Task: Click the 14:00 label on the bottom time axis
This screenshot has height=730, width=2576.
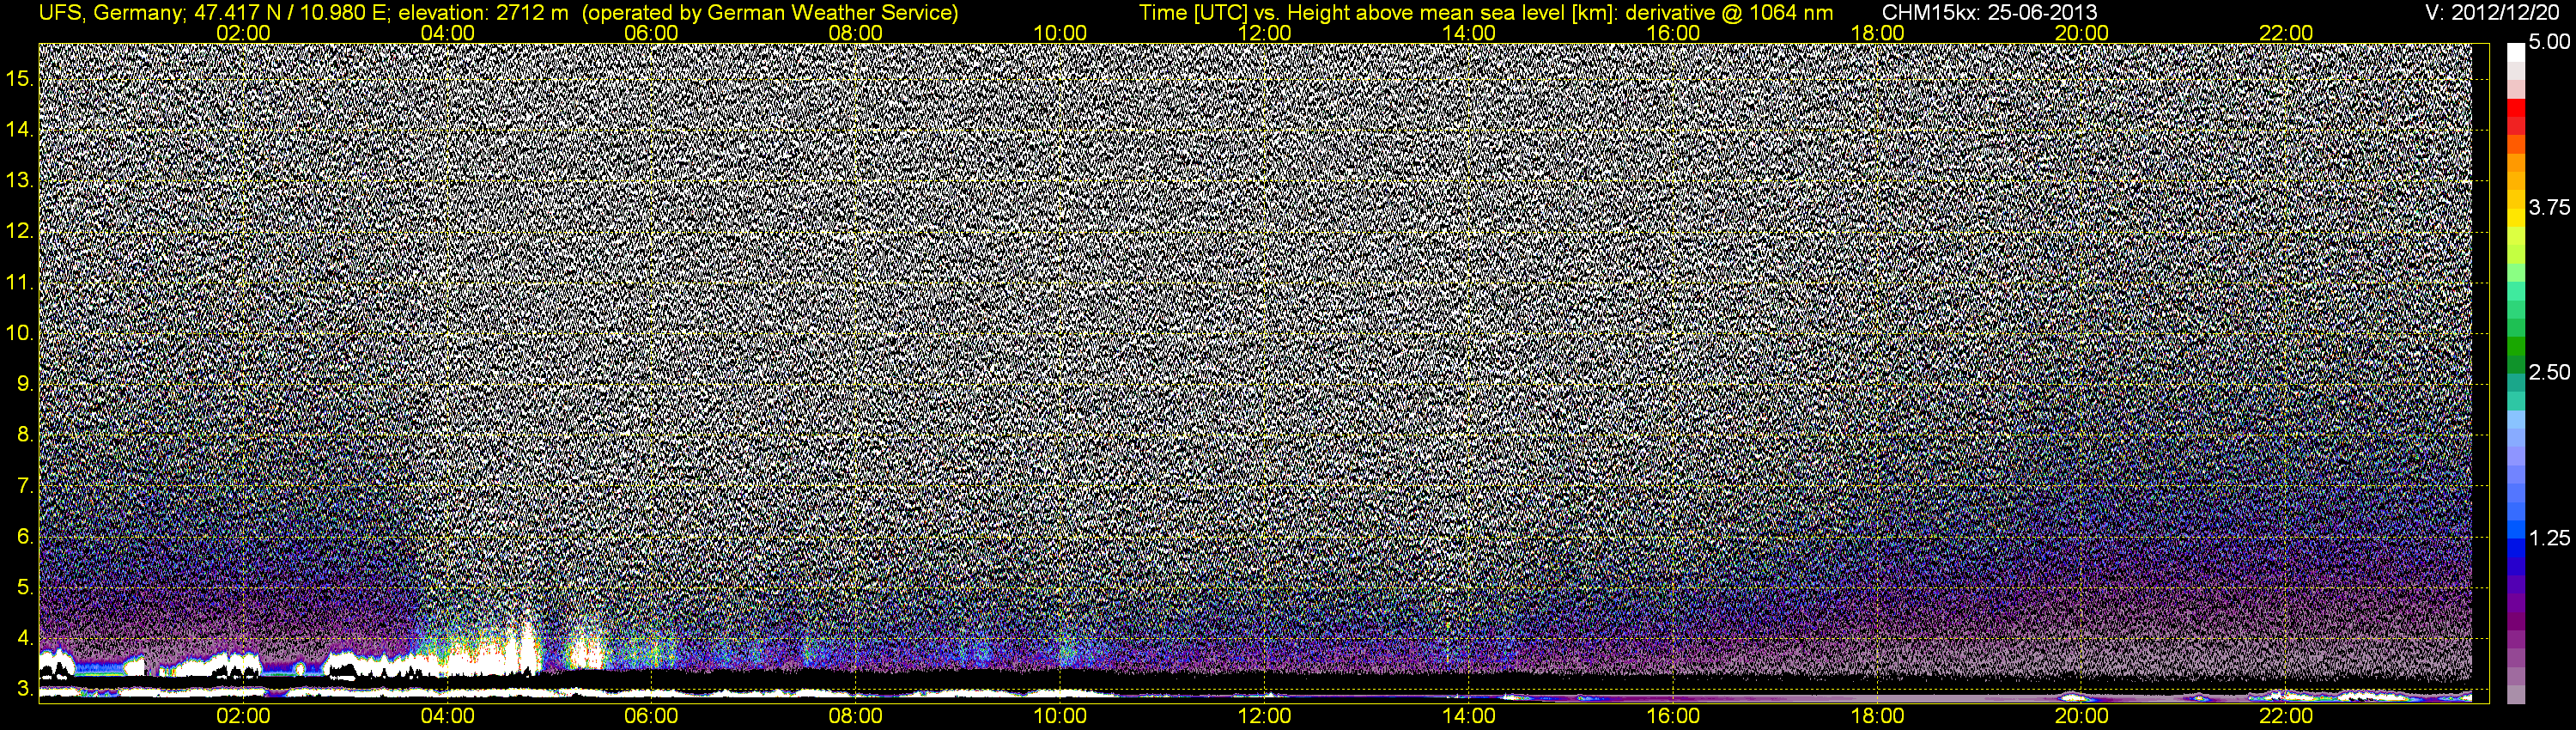Action: coord(1469,716)
